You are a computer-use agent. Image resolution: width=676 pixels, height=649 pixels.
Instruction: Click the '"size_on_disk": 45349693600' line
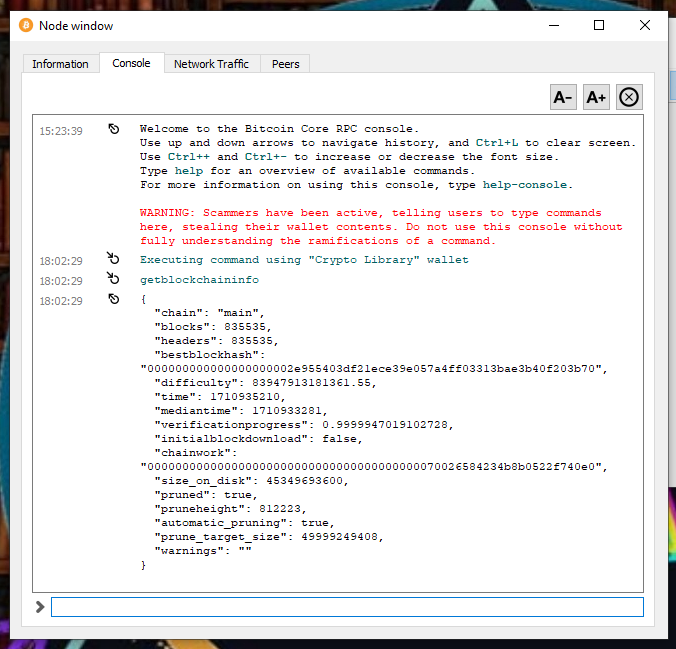click(251, 481)
